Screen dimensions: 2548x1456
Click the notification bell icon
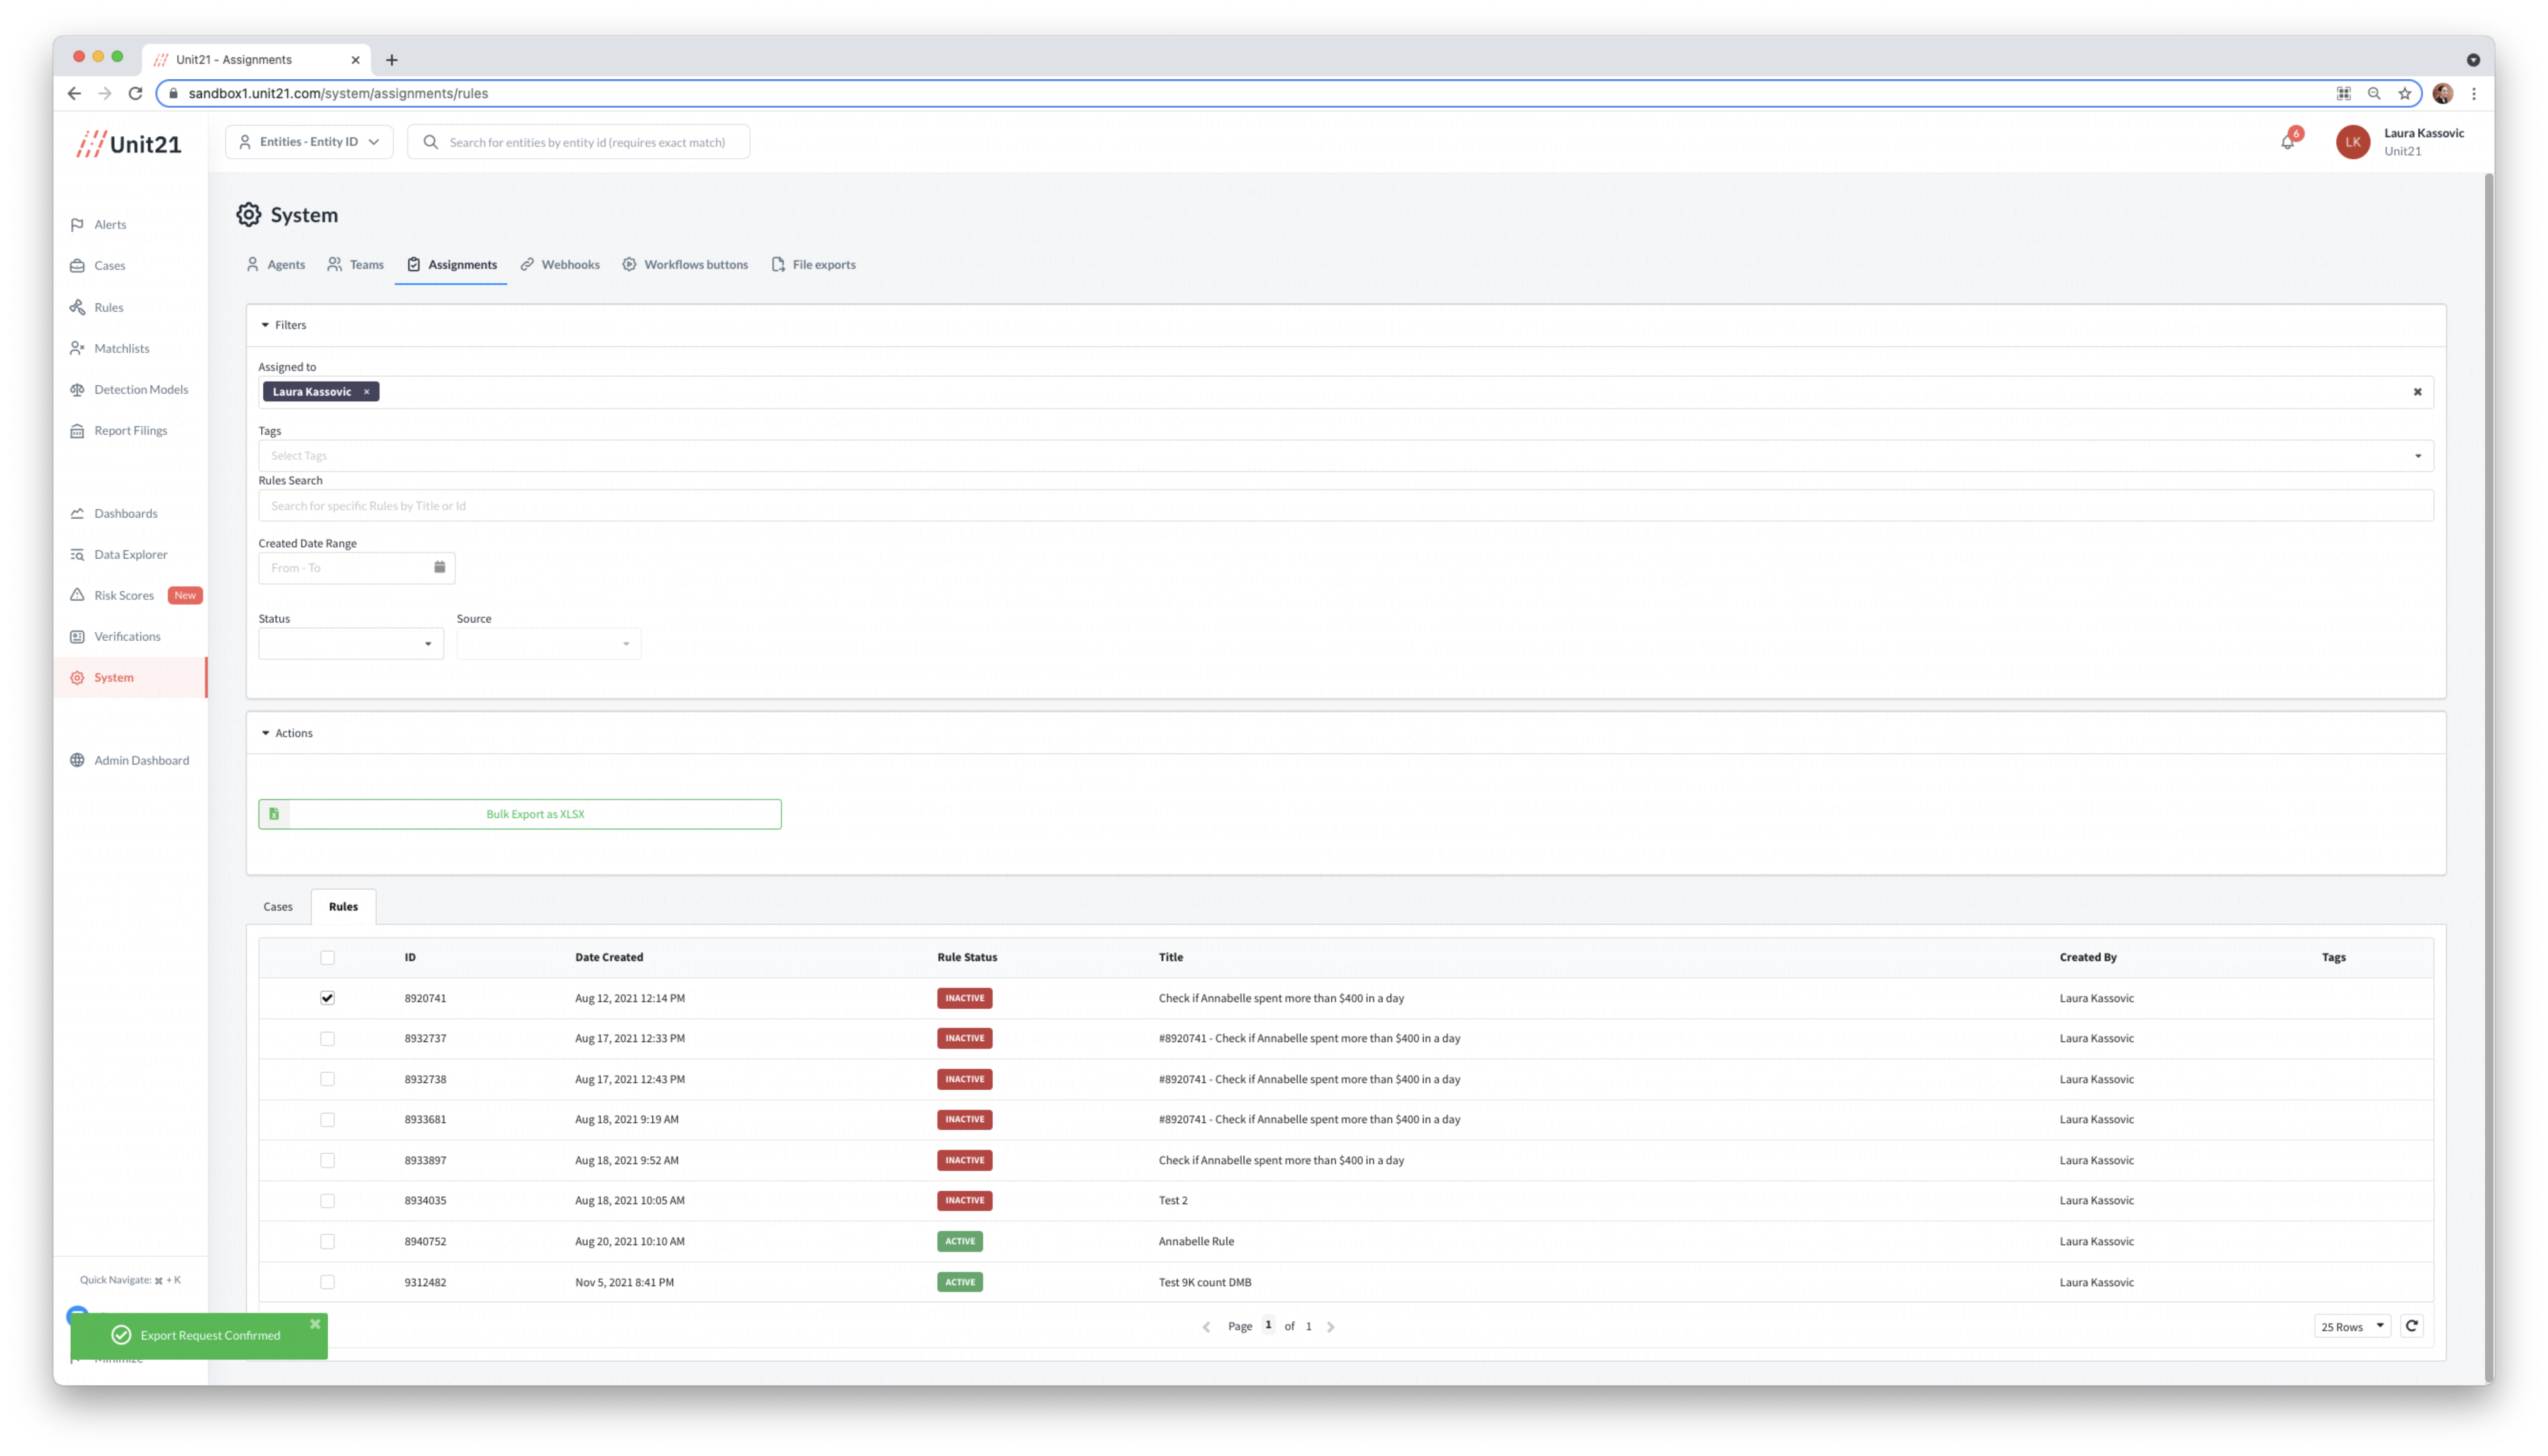(x=2287, y=142)
